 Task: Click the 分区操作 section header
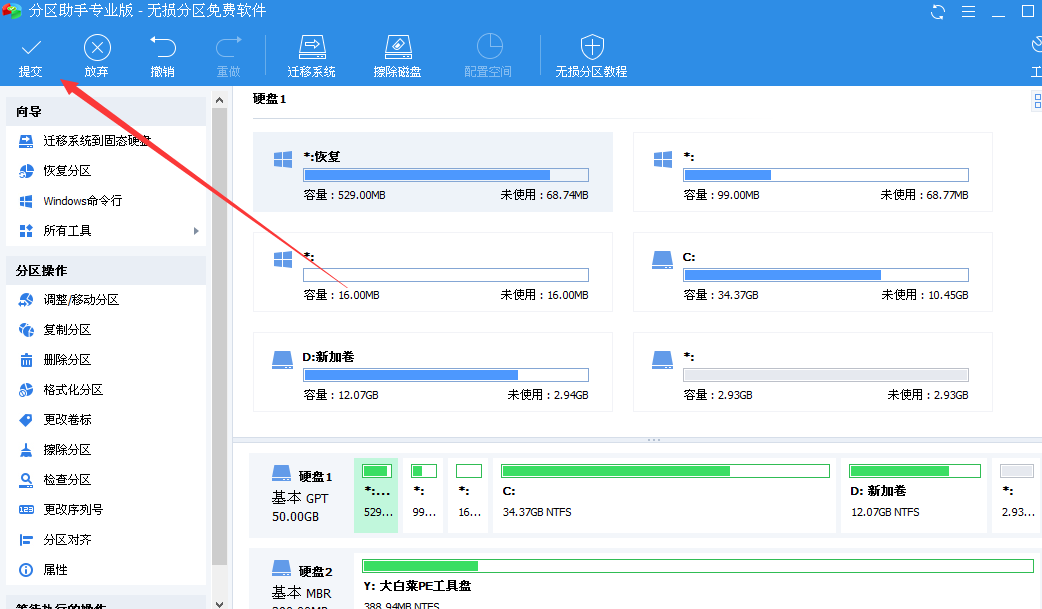coord(106,271)
